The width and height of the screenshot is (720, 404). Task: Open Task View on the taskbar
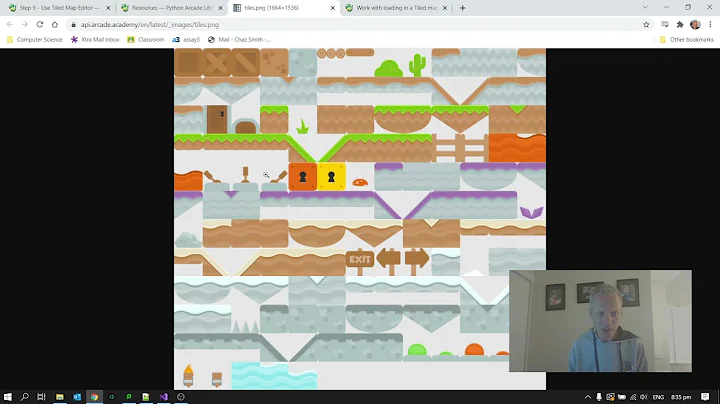(41, 397)
